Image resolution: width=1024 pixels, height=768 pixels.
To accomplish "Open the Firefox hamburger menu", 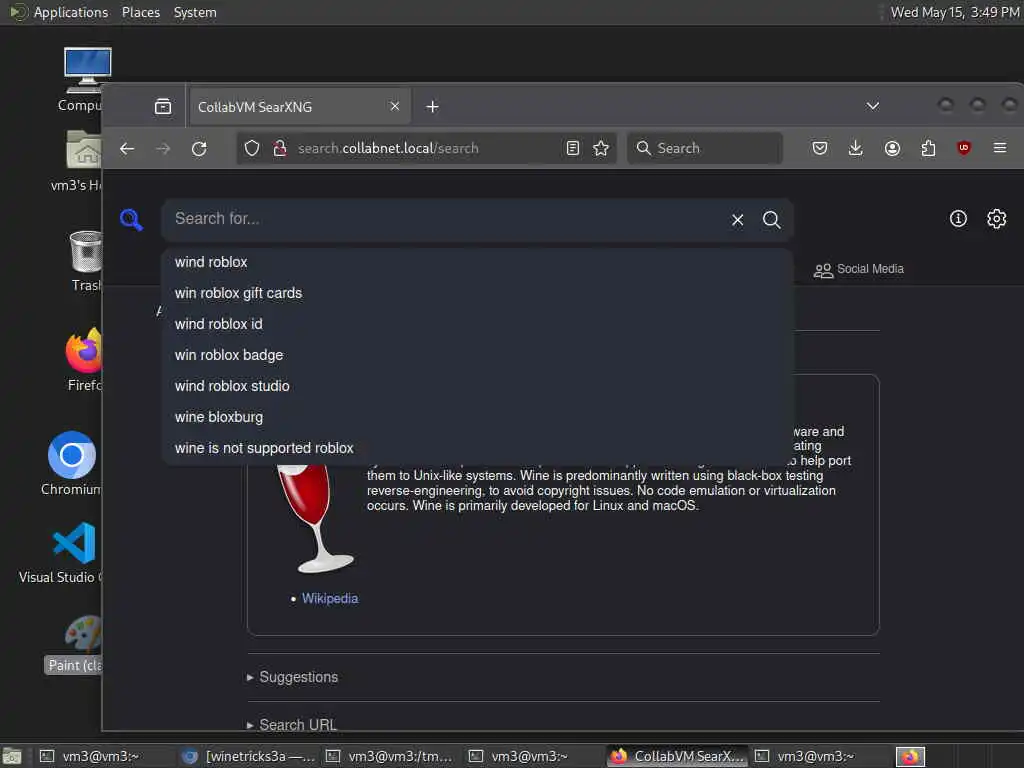I will [x=1000, y=148].
